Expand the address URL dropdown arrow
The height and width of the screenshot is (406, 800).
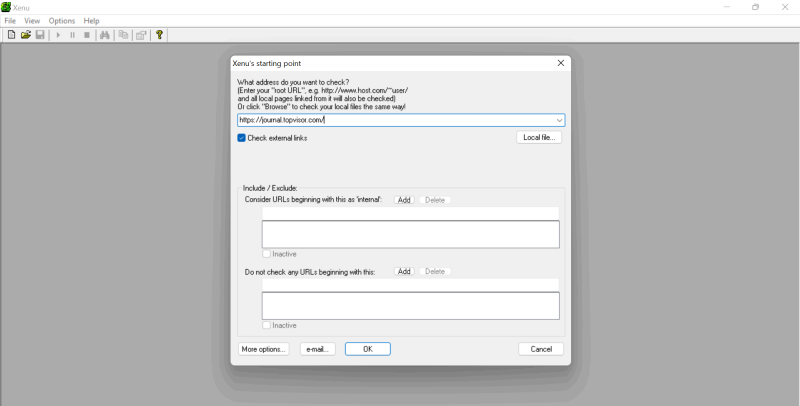(559, 120)
